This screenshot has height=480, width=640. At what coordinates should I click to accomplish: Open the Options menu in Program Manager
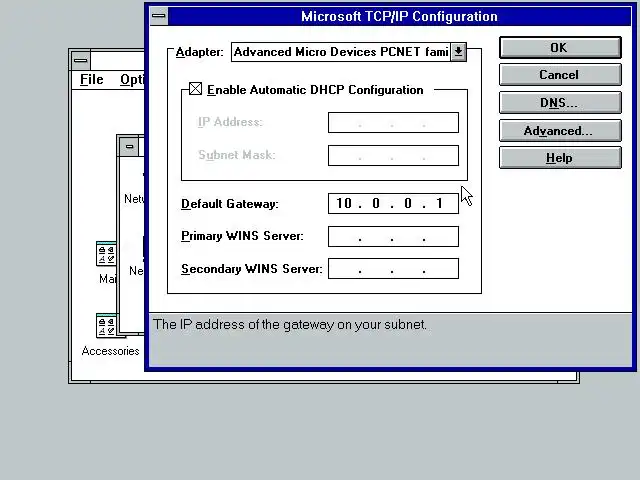pyautogui.click(x=132, y=79)
